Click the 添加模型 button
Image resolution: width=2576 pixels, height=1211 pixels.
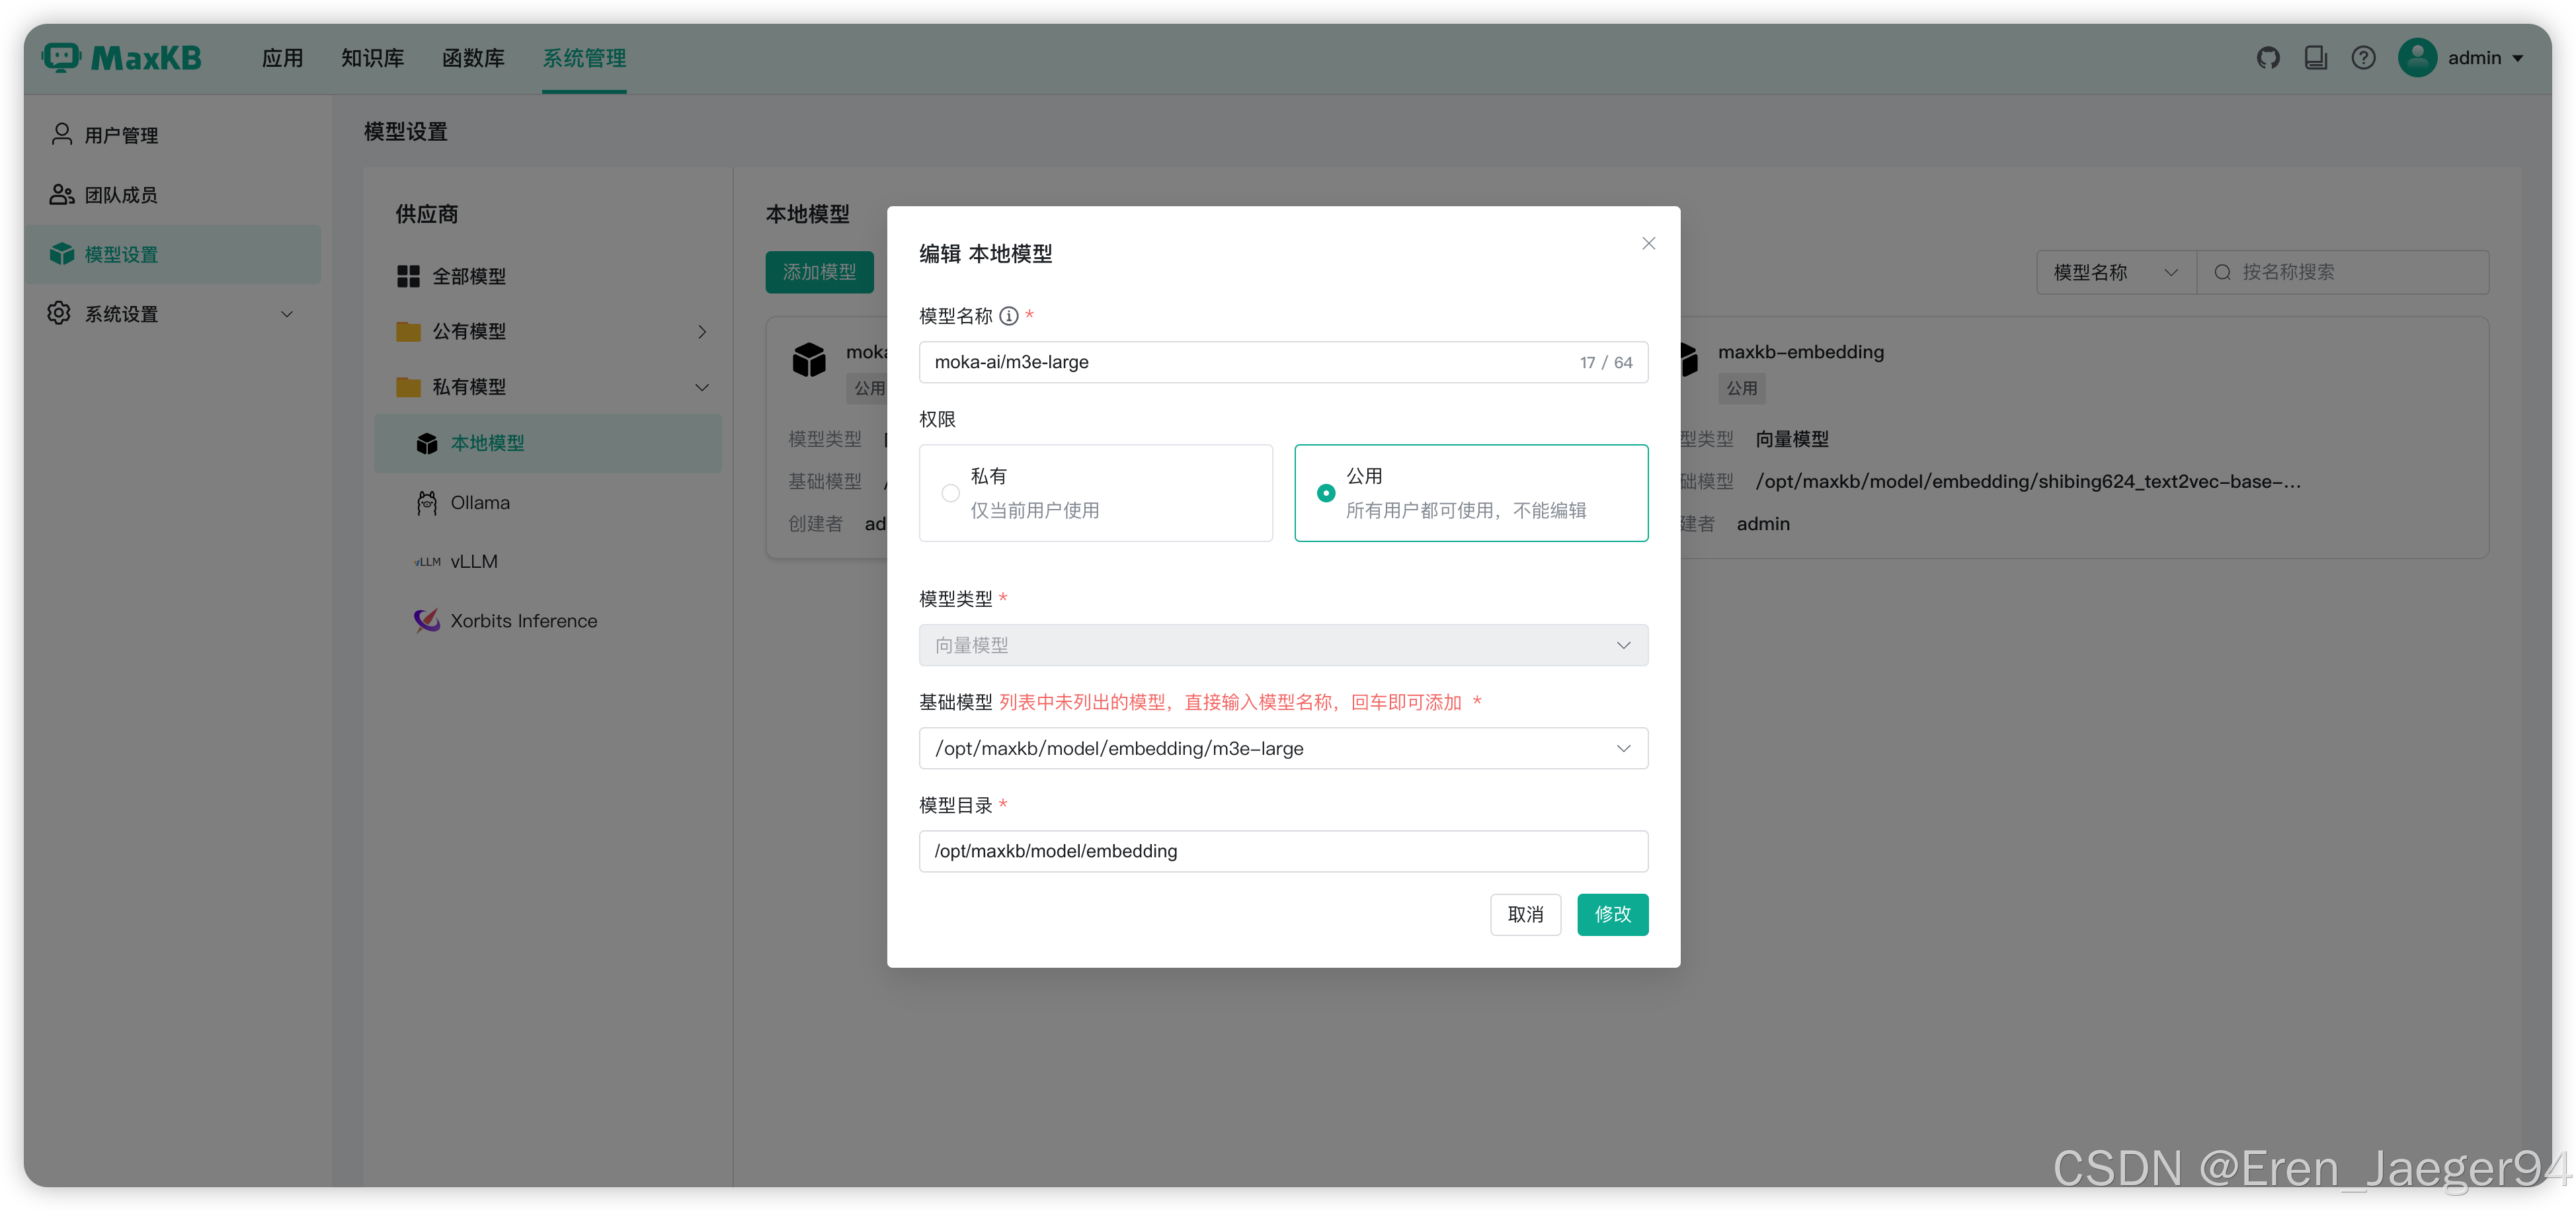click(x=819, y=272)
